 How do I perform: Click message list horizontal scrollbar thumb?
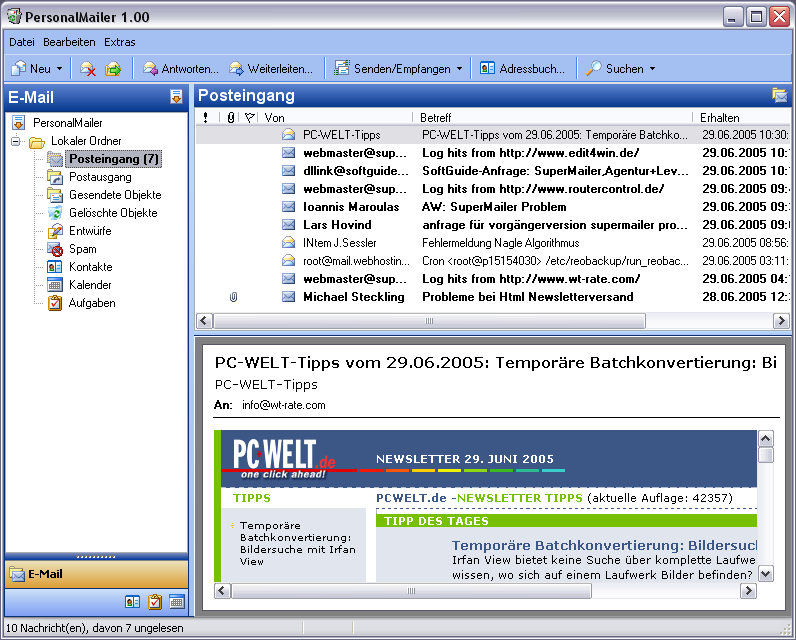pyautogui.click(x=429, y=321)
